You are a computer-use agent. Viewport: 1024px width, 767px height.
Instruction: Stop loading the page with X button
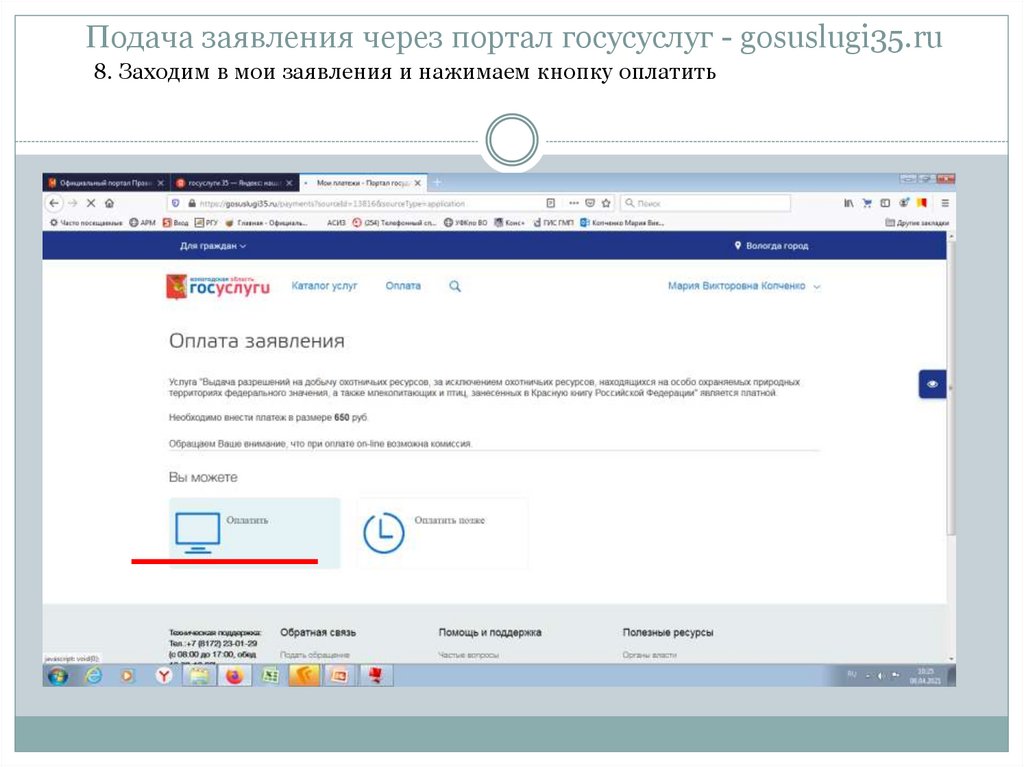pos(91,203)
